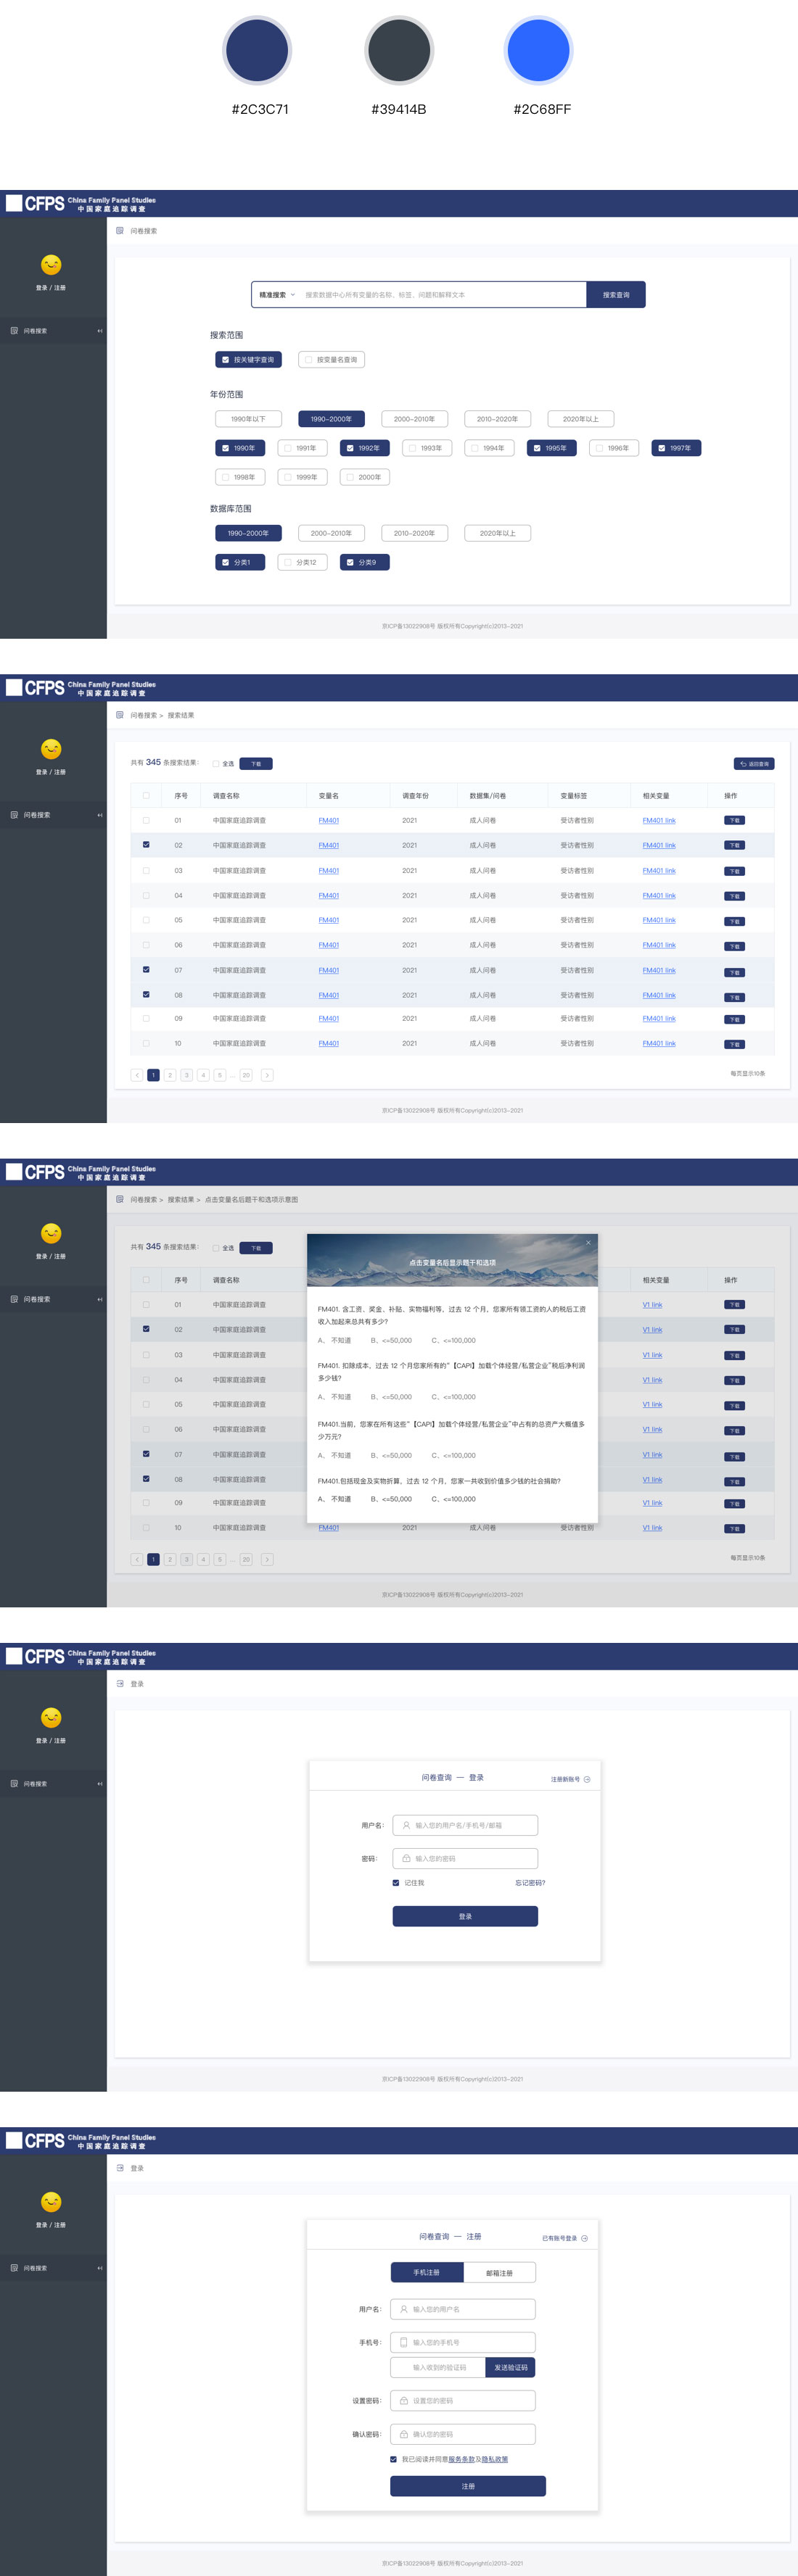This screenshot has height=2576, width=798.
Task: Click the 返回查询 back arrow button
Action: (x=754, y=764)
